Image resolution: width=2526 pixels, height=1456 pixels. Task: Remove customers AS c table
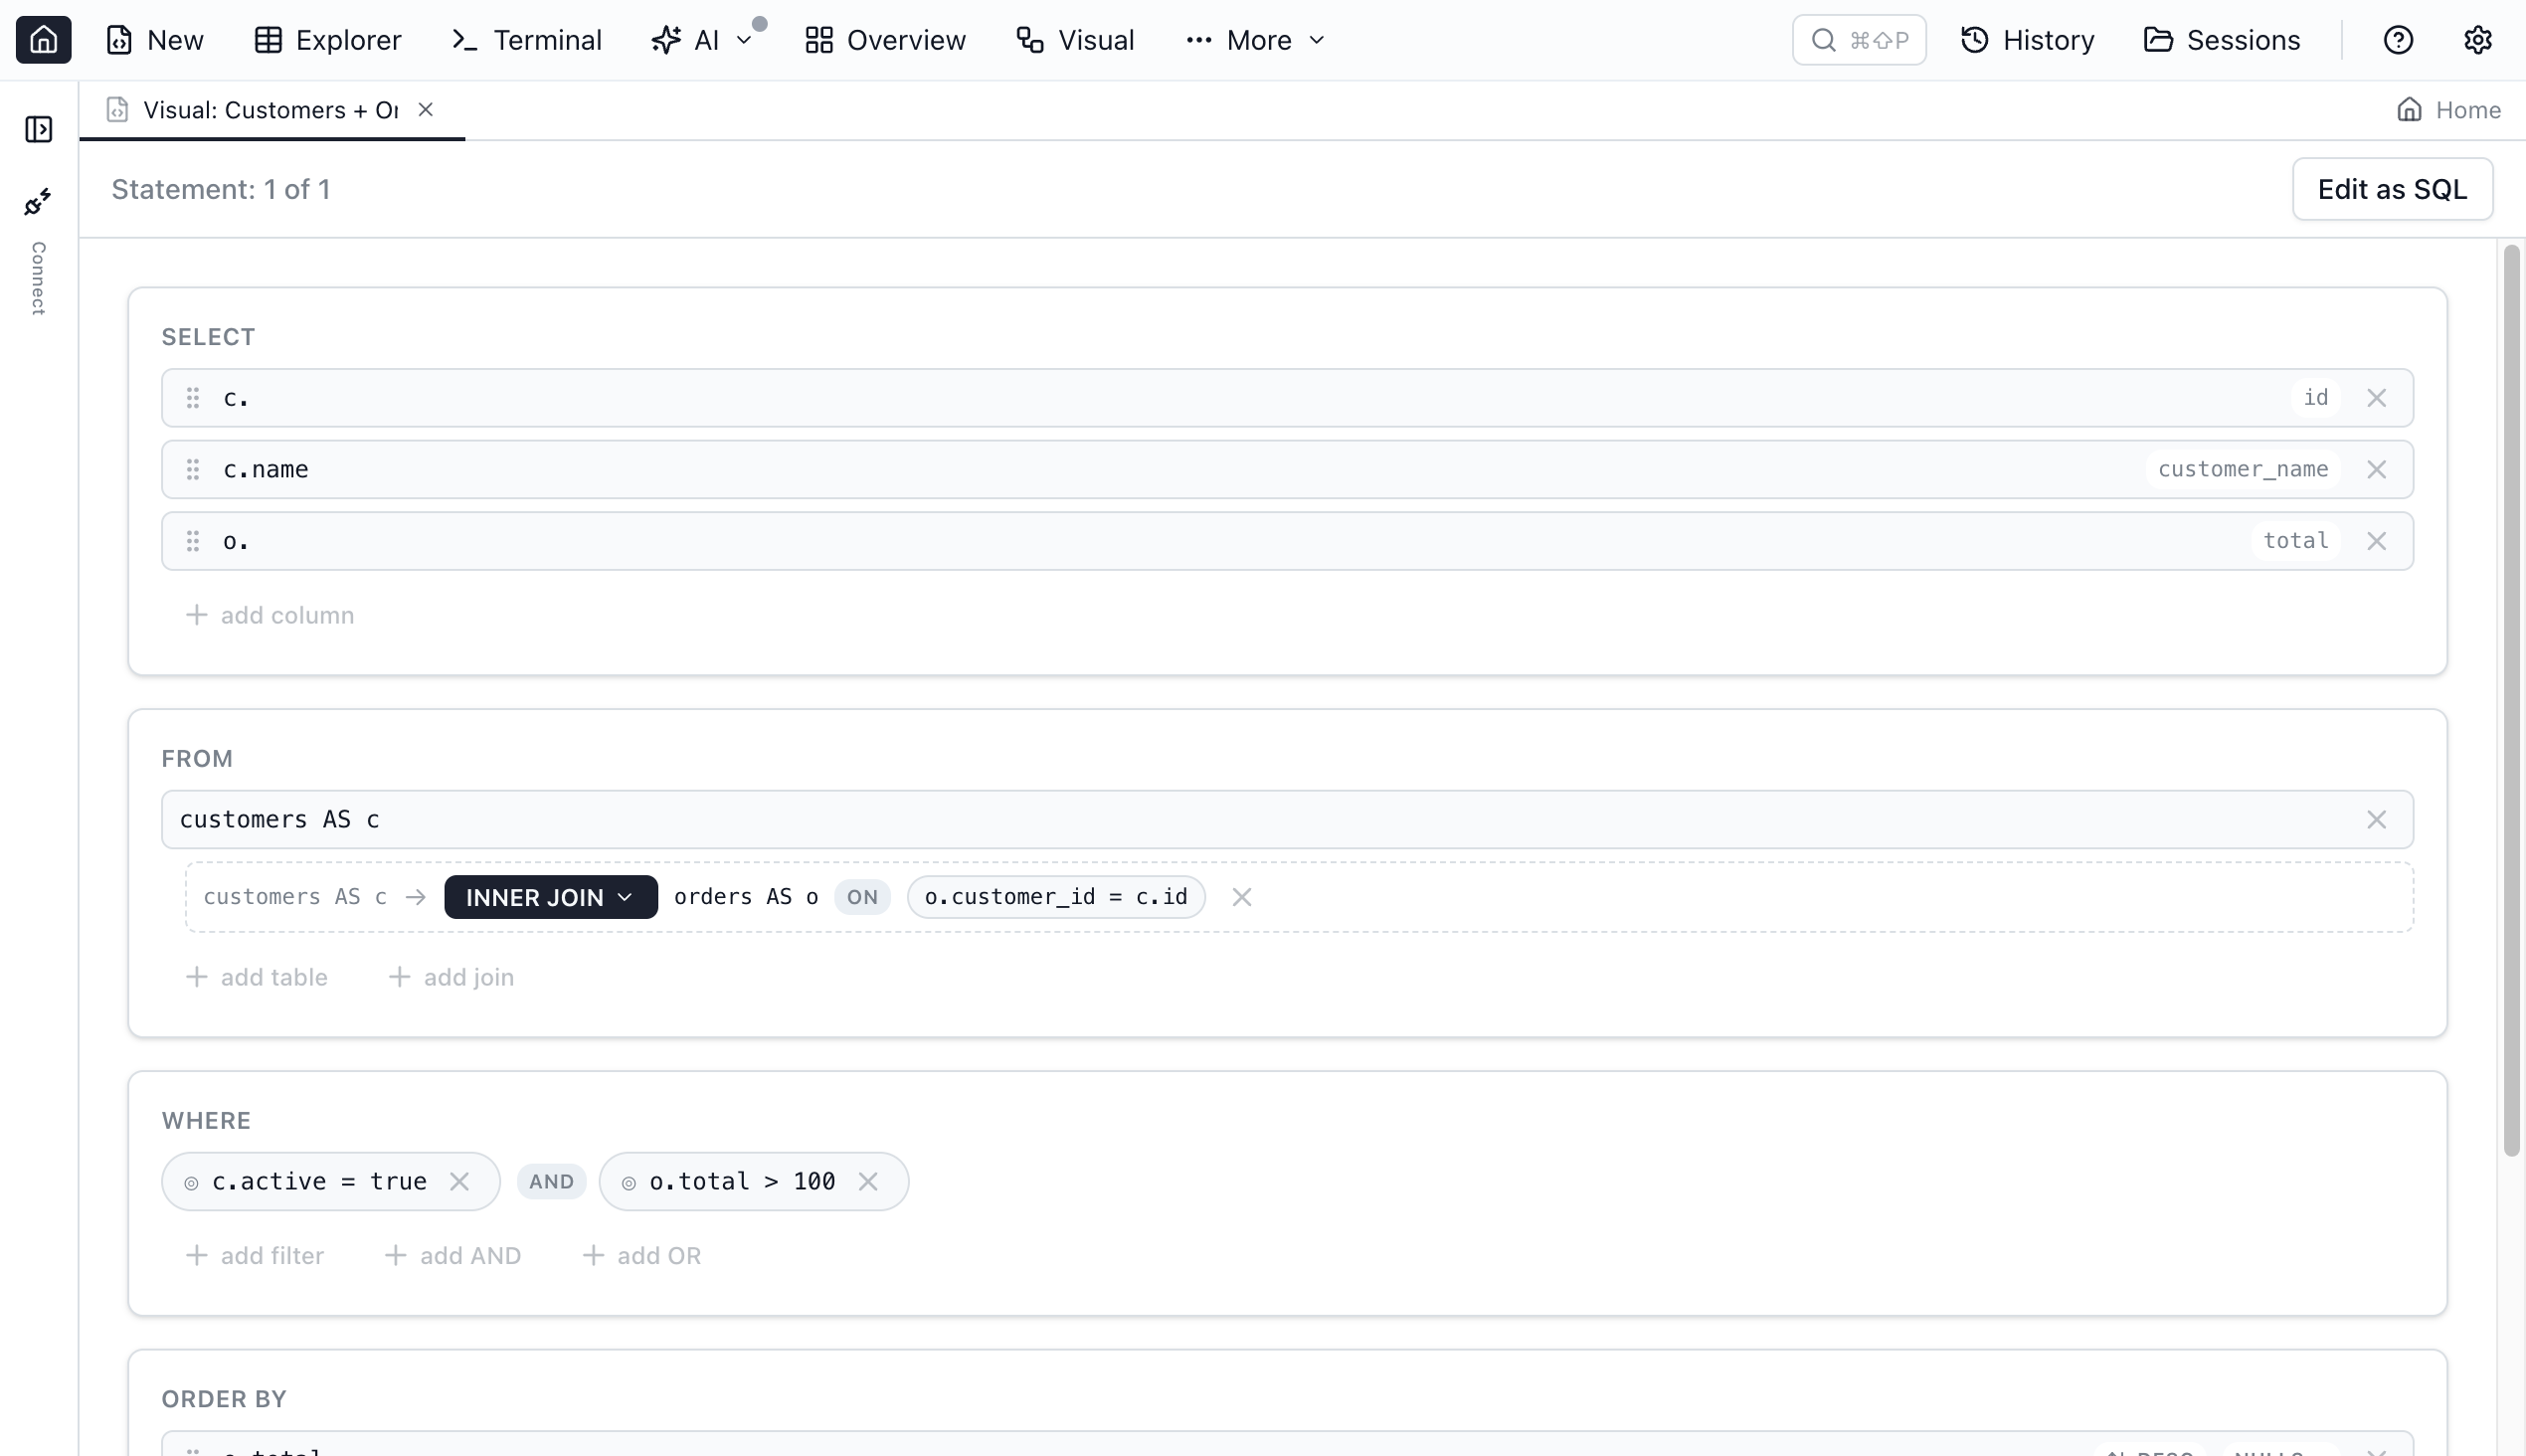click(x=2377, y=820)
